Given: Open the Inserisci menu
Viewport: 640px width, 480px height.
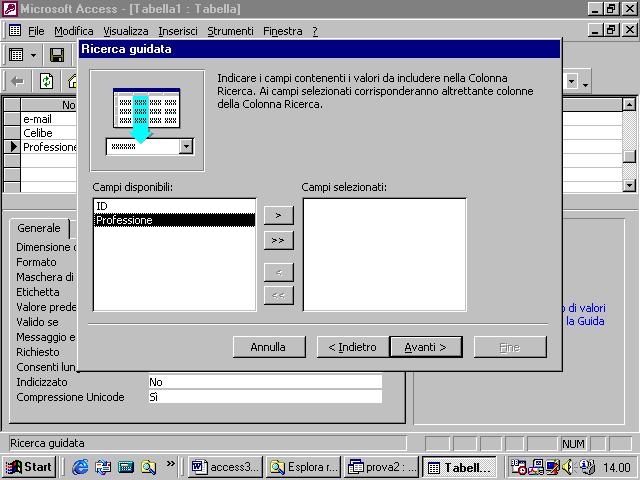Looking at the screenshot, I should point(178,31).
